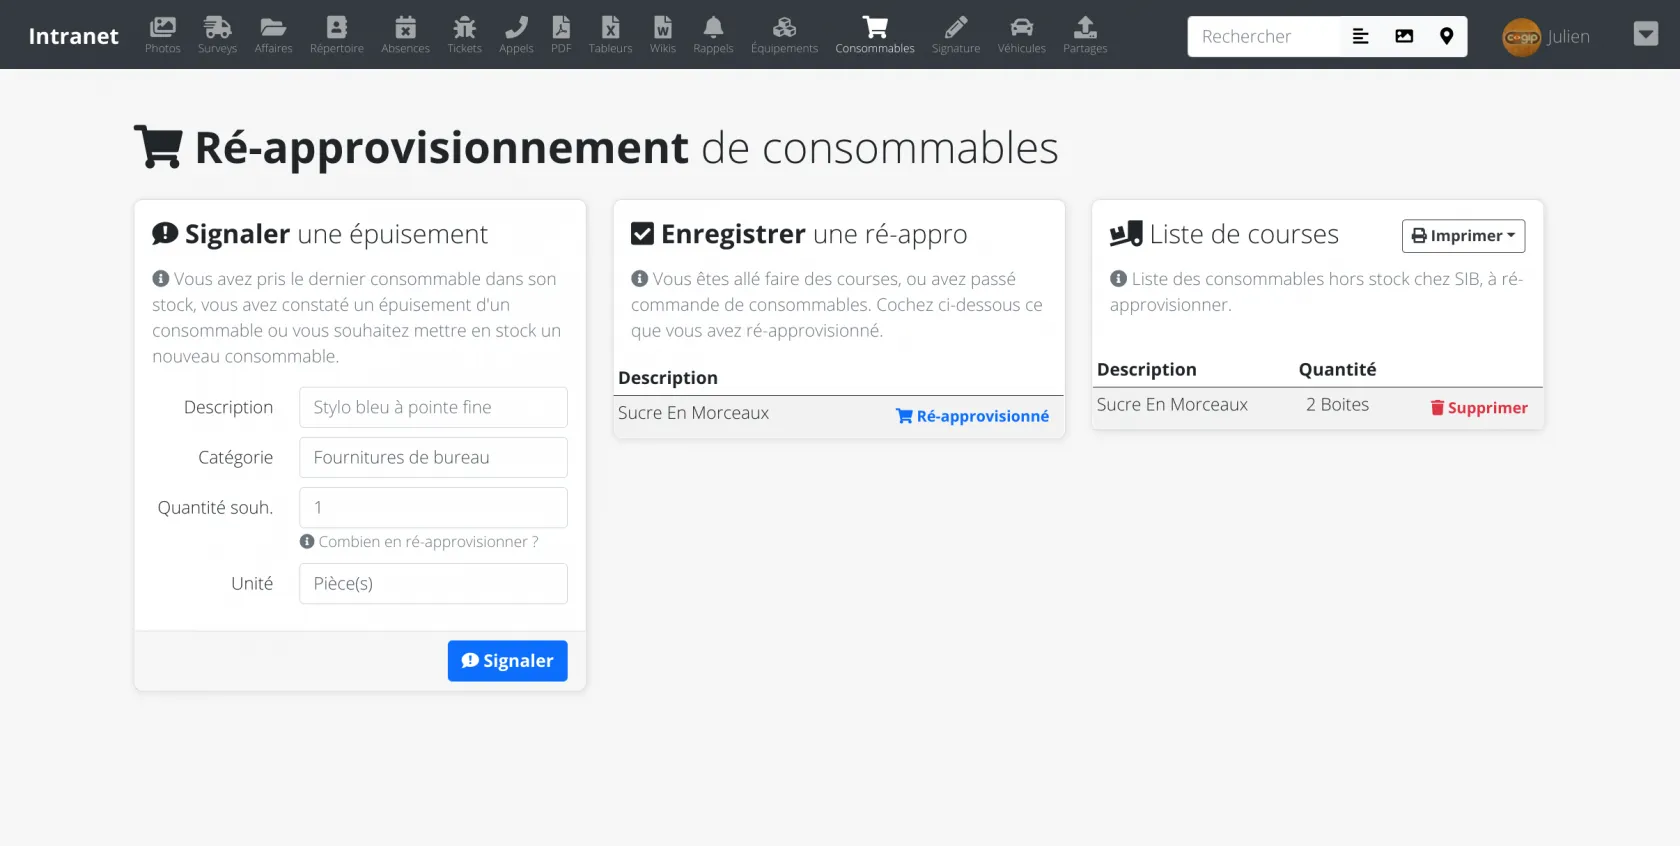
Task: Focus the Rechercher search field
Action: click(1264, 37)
